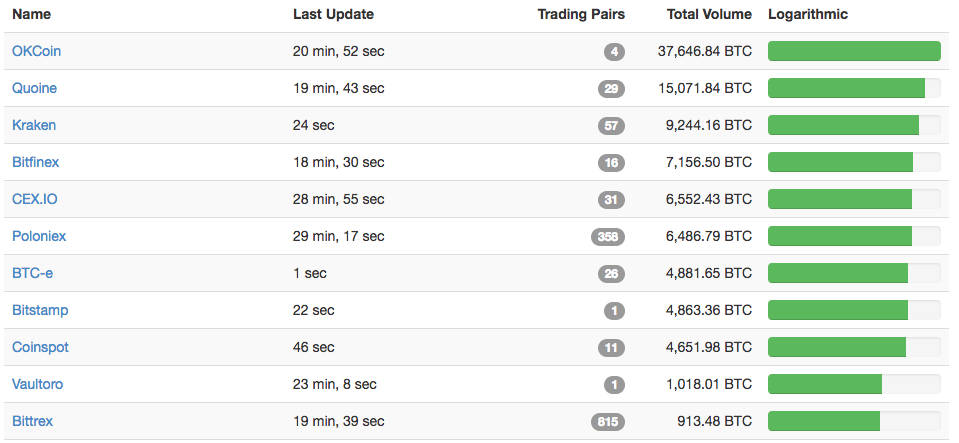
Task: Open the BTC-e exchange link
Action: click(x=32, y=274)
